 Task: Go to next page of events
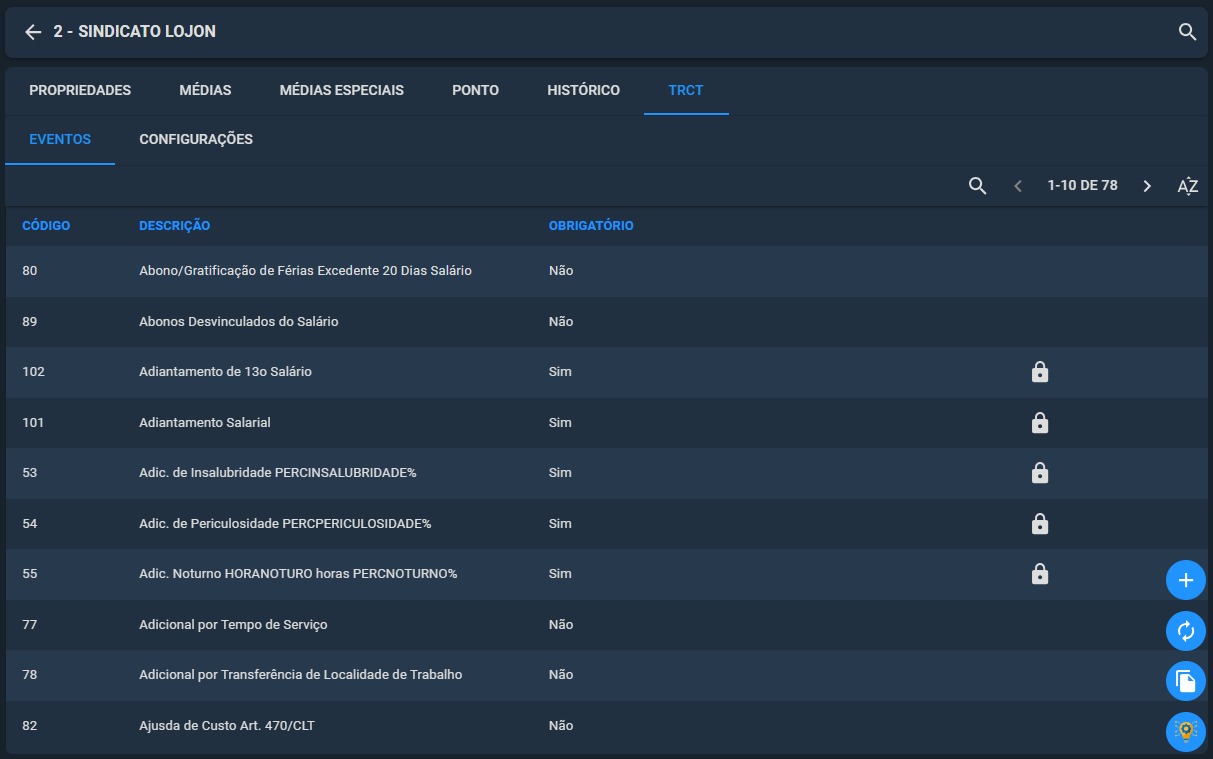tap(1147, 186)
